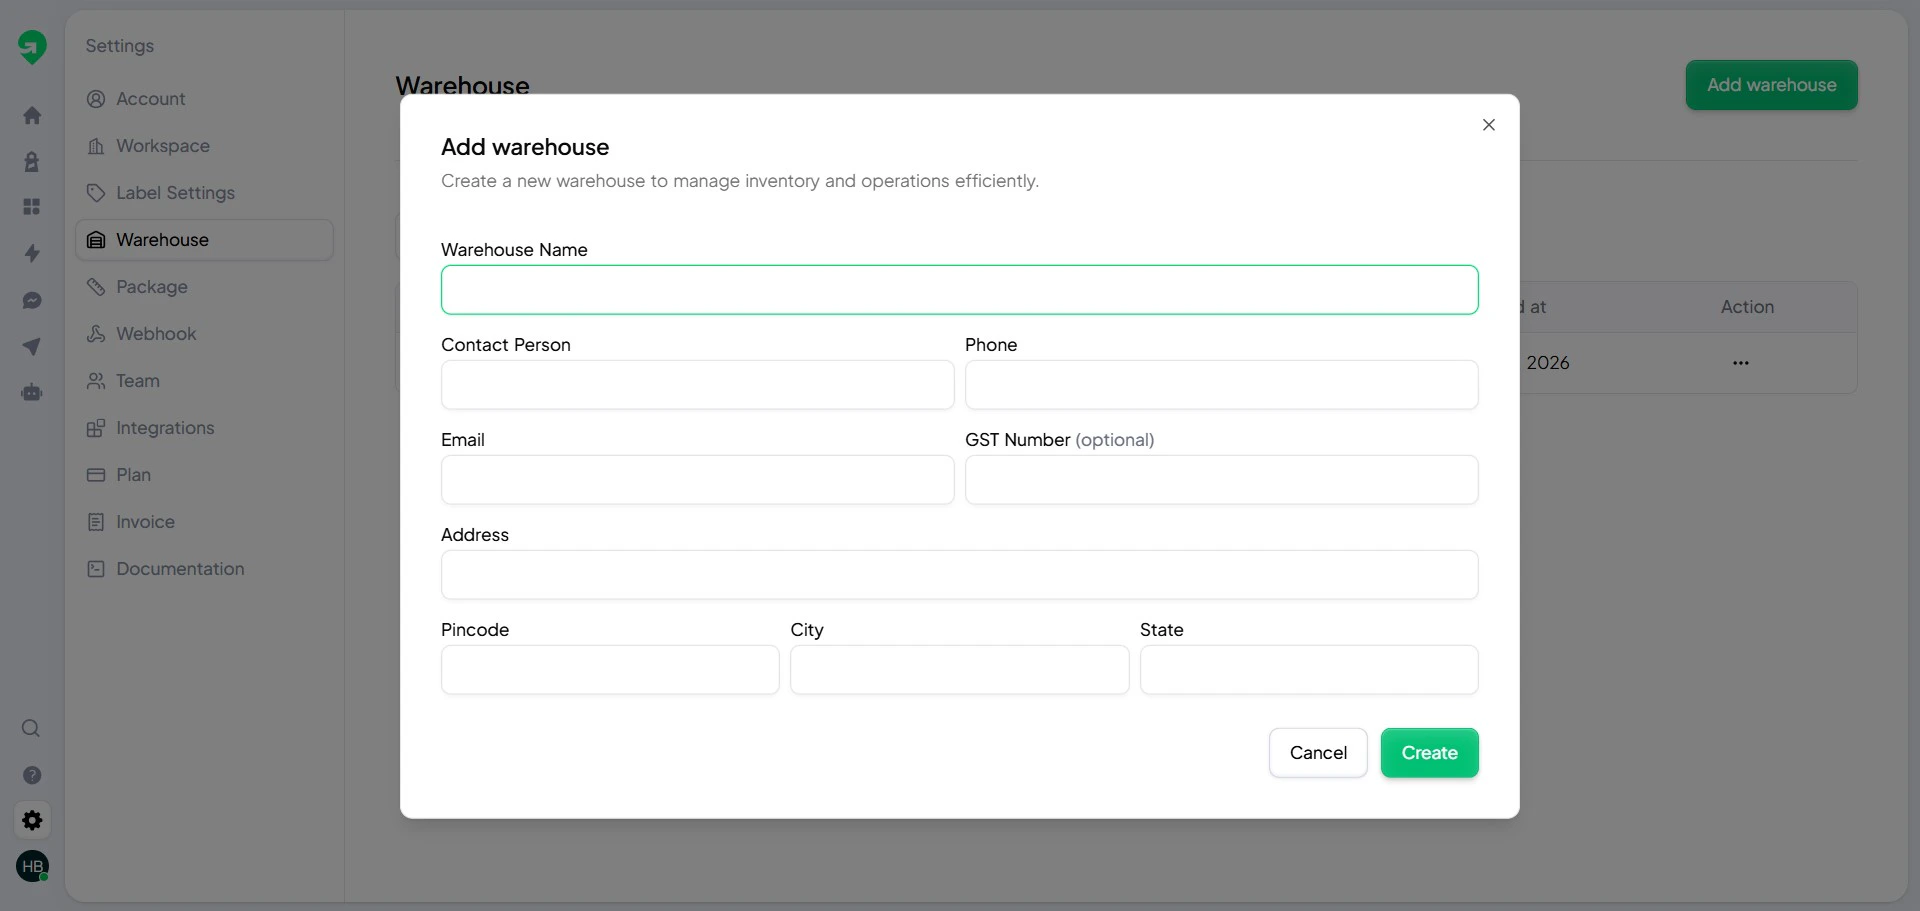Select the Shipments send icon

32,346
